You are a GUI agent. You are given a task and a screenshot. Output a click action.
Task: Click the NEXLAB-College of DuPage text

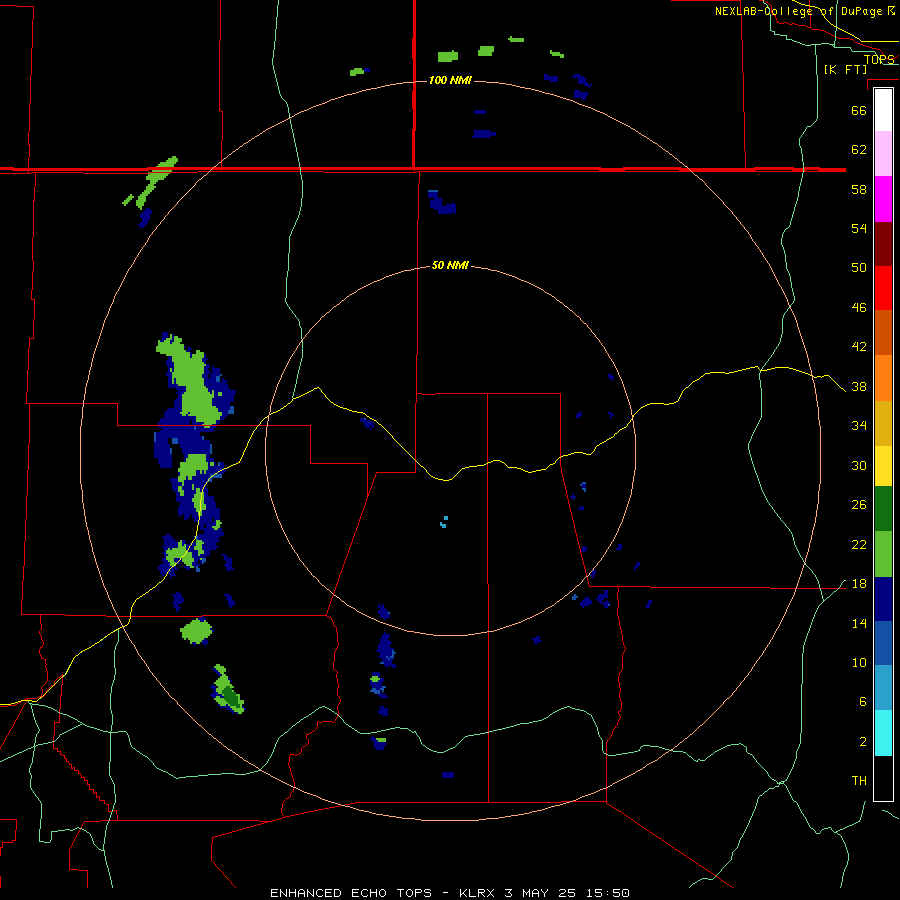tap(804, 11)
